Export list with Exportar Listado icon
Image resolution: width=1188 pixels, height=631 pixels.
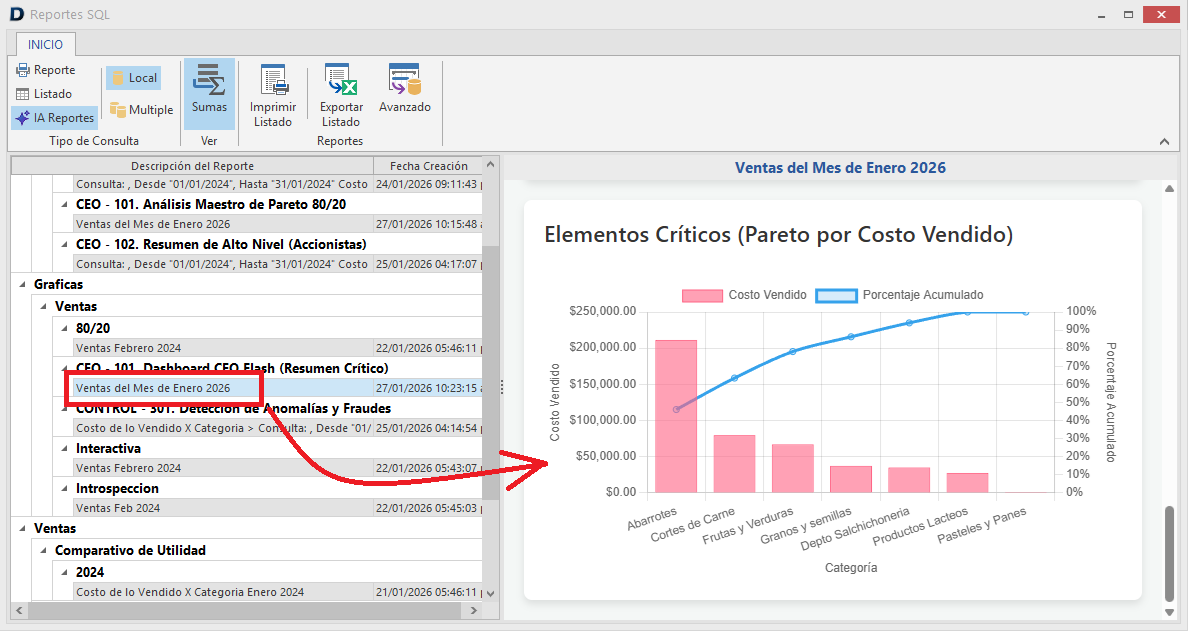(x=341, y=80)
